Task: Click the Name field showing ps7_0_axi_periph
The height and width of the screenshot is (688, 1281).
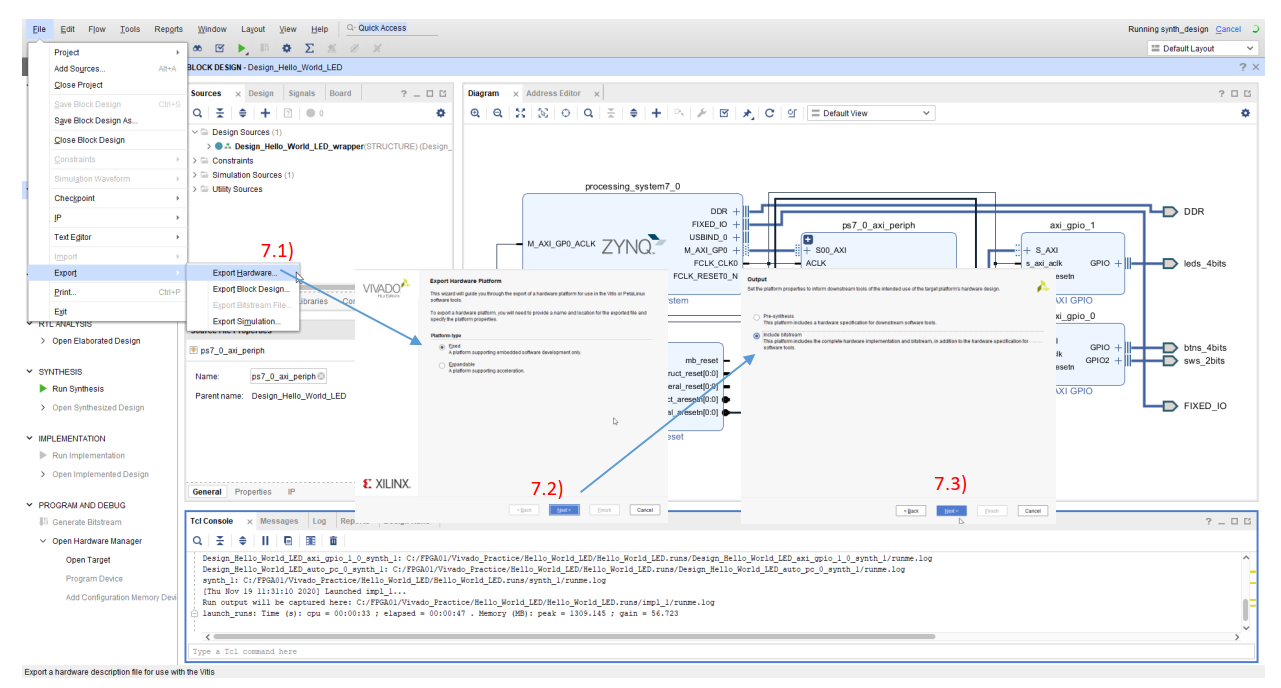Action: 288,376
